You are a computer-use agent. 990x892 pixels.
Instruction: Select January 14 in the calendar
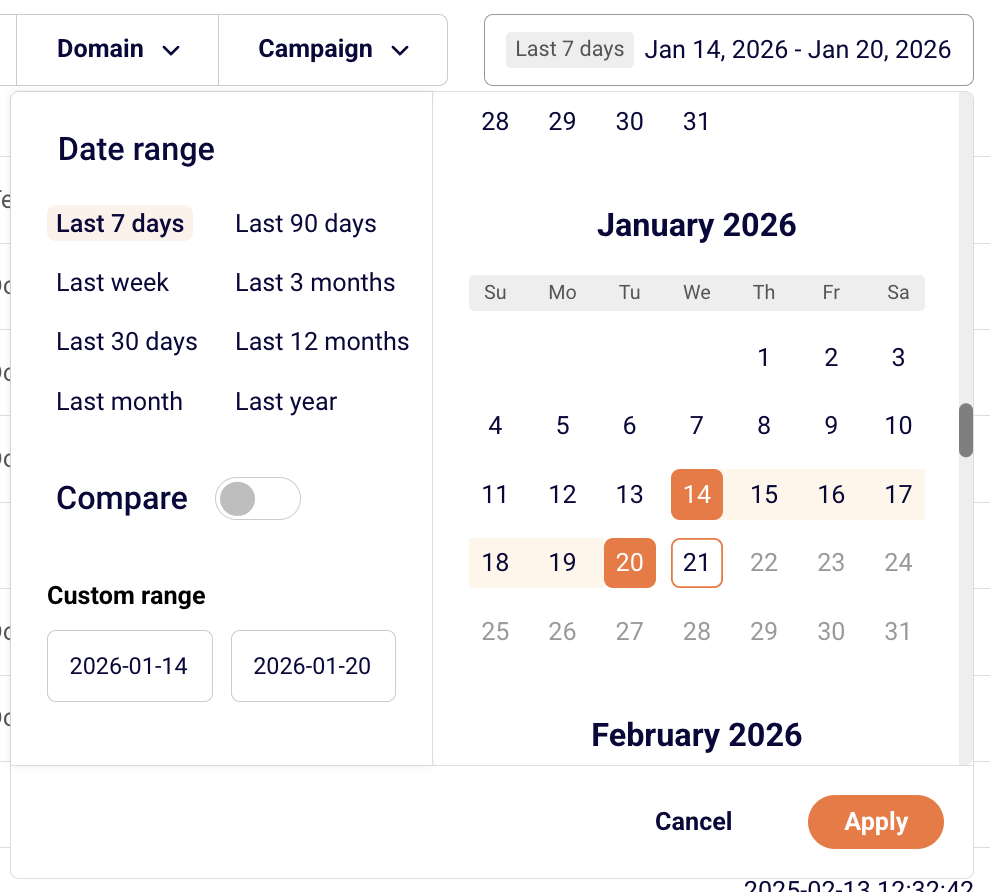point(697,494)
